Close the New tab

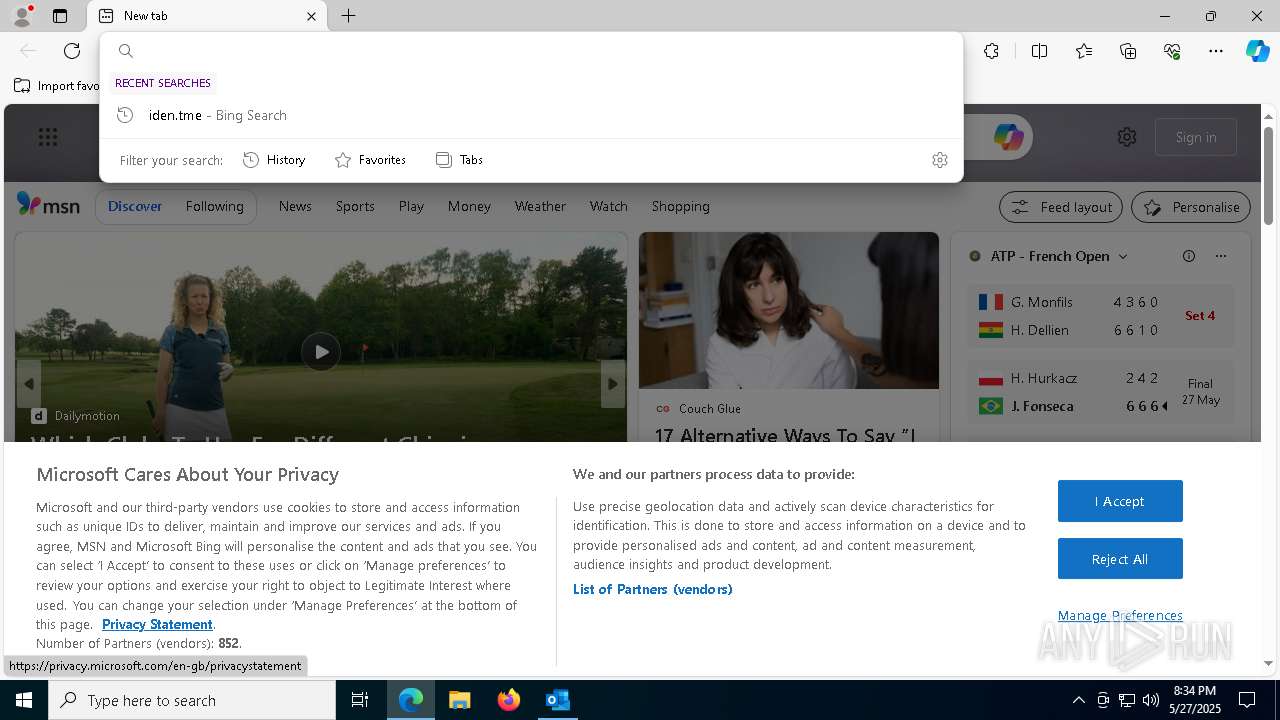click(x=311, y=16)
